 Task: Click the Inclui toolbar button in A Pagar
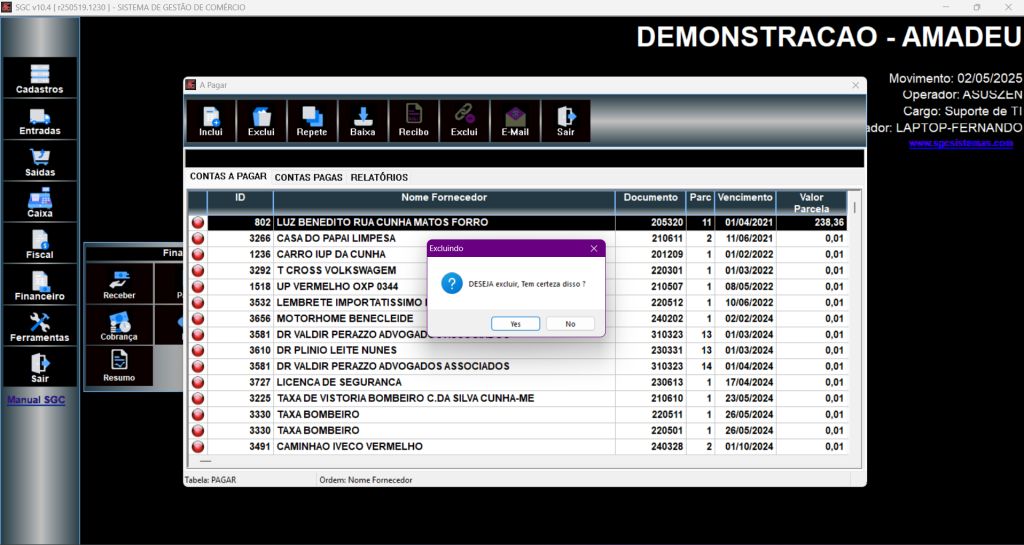210,121
